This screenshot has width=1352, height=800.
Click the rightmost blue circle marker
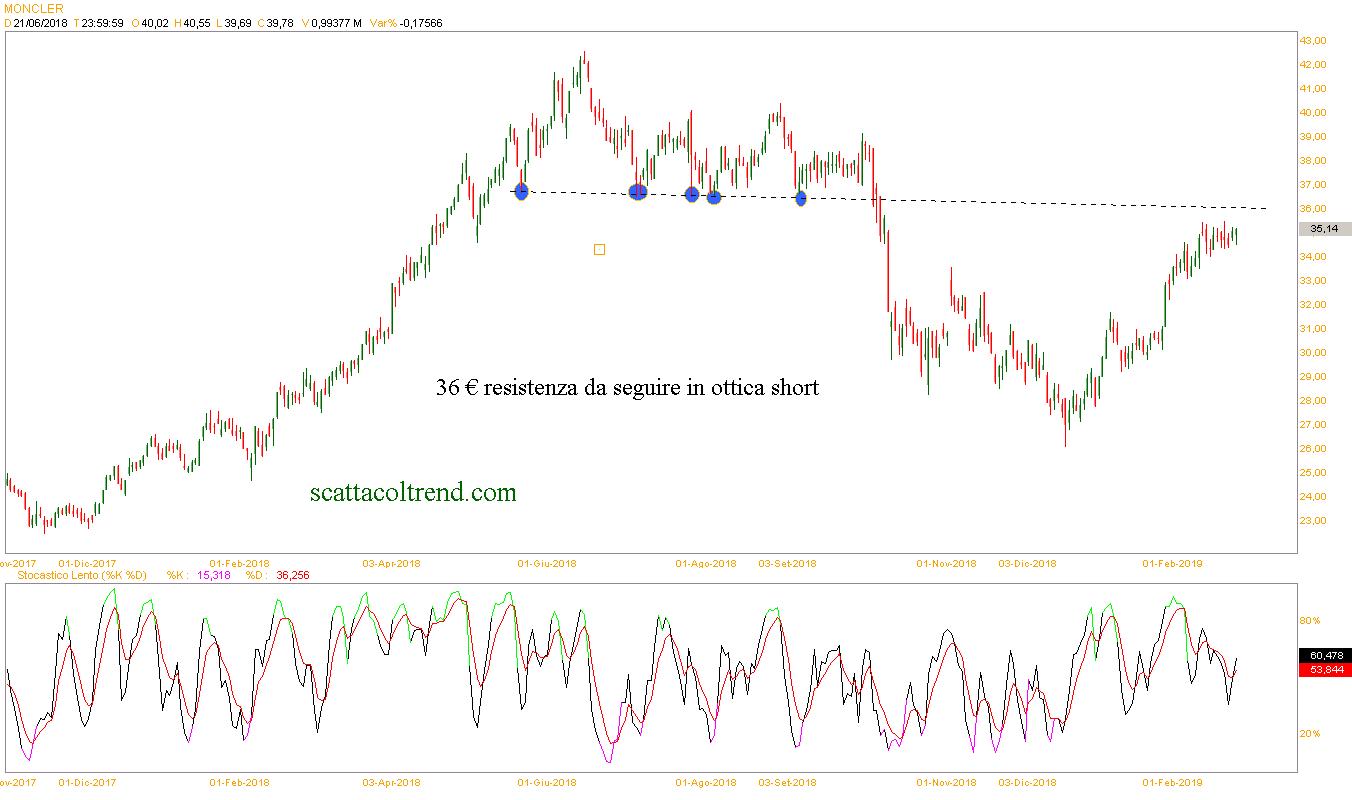click(x=801, y=198)
